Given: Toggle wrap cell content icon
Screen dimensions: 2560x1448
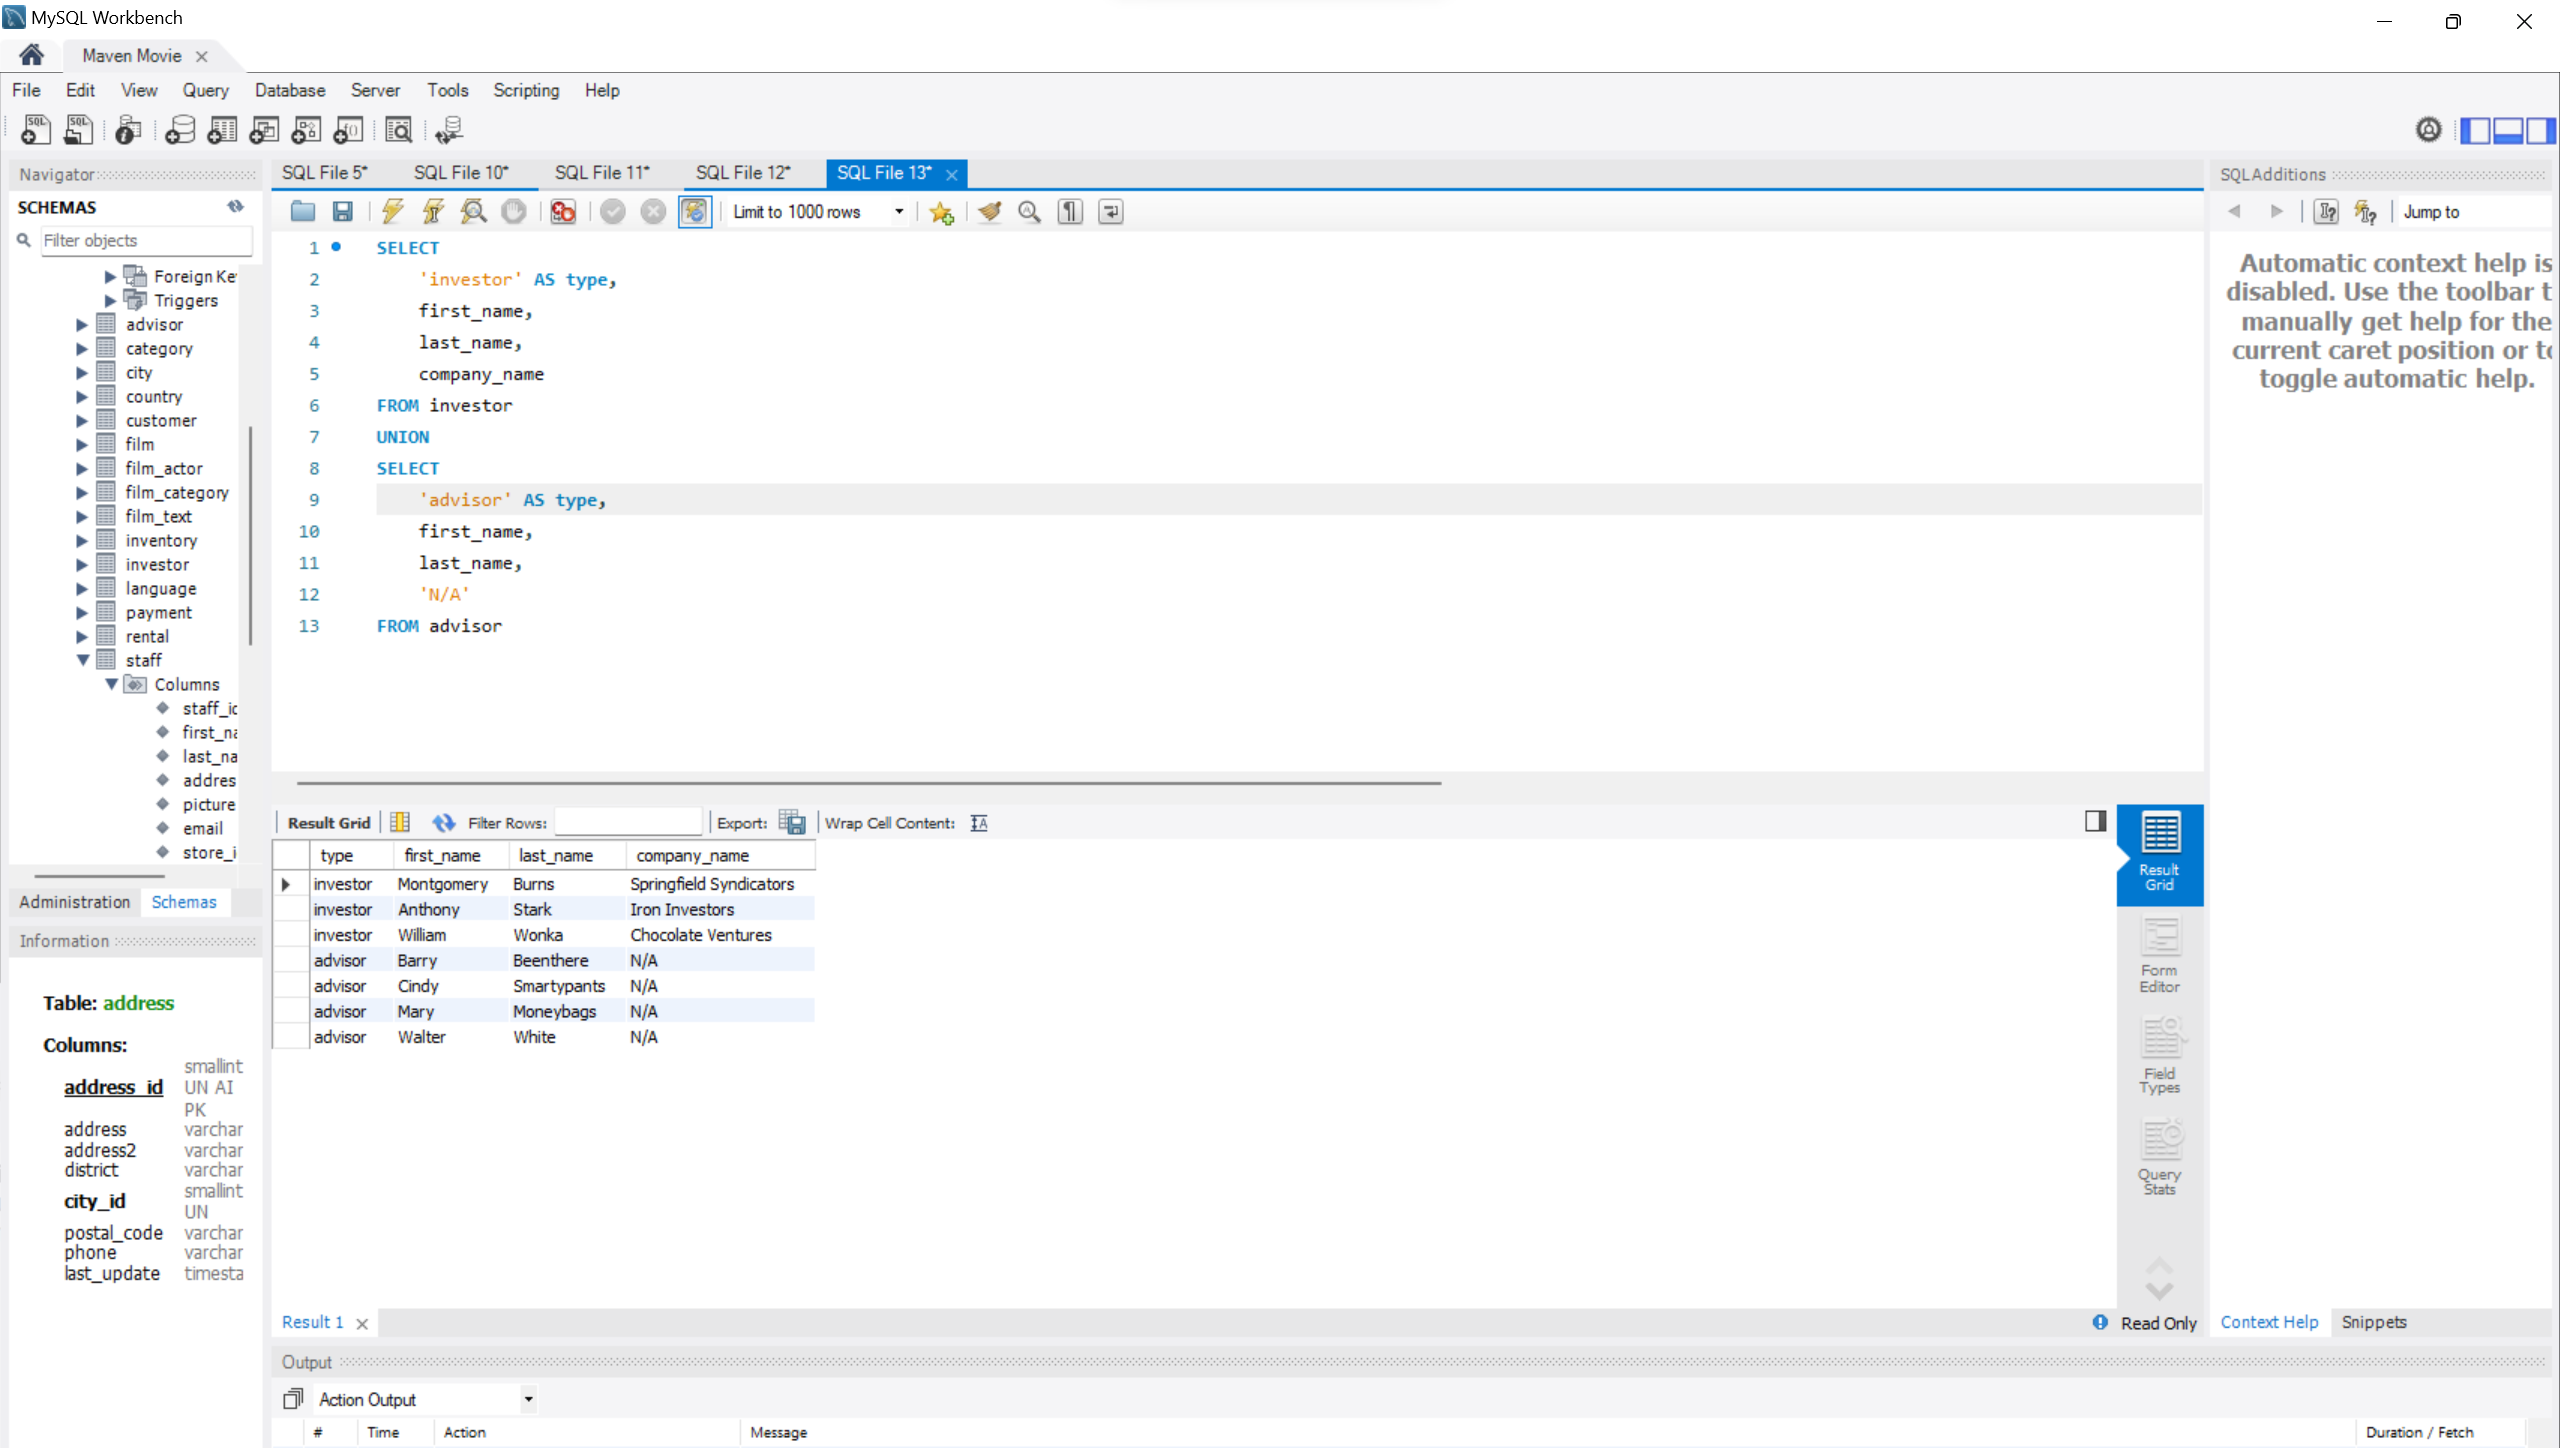Looking at the screenshot, I should (979, 823).
